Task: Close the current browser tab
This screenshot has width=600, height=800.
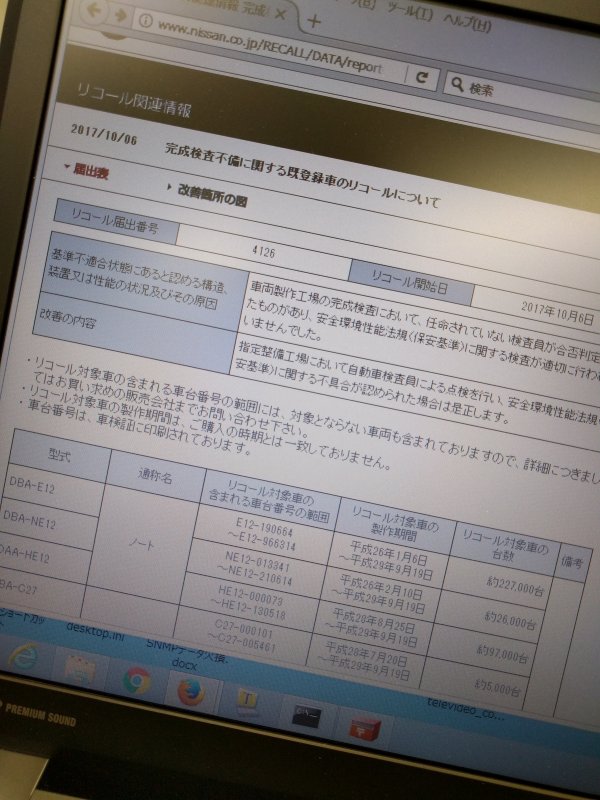Action: point(280,15)
